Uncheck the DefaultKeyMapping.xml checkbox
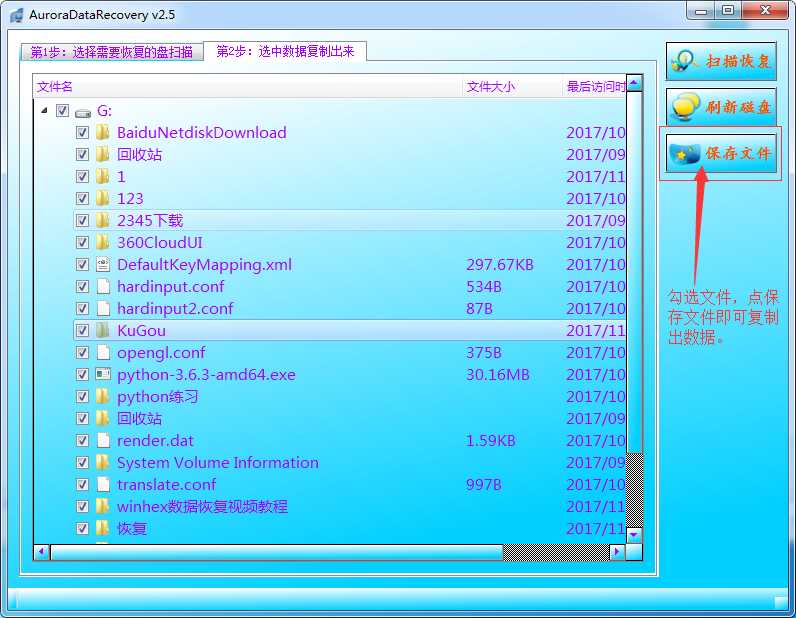The height and width of the screenshot is (618, 796). pyautogui.click(x=82, y=265)
